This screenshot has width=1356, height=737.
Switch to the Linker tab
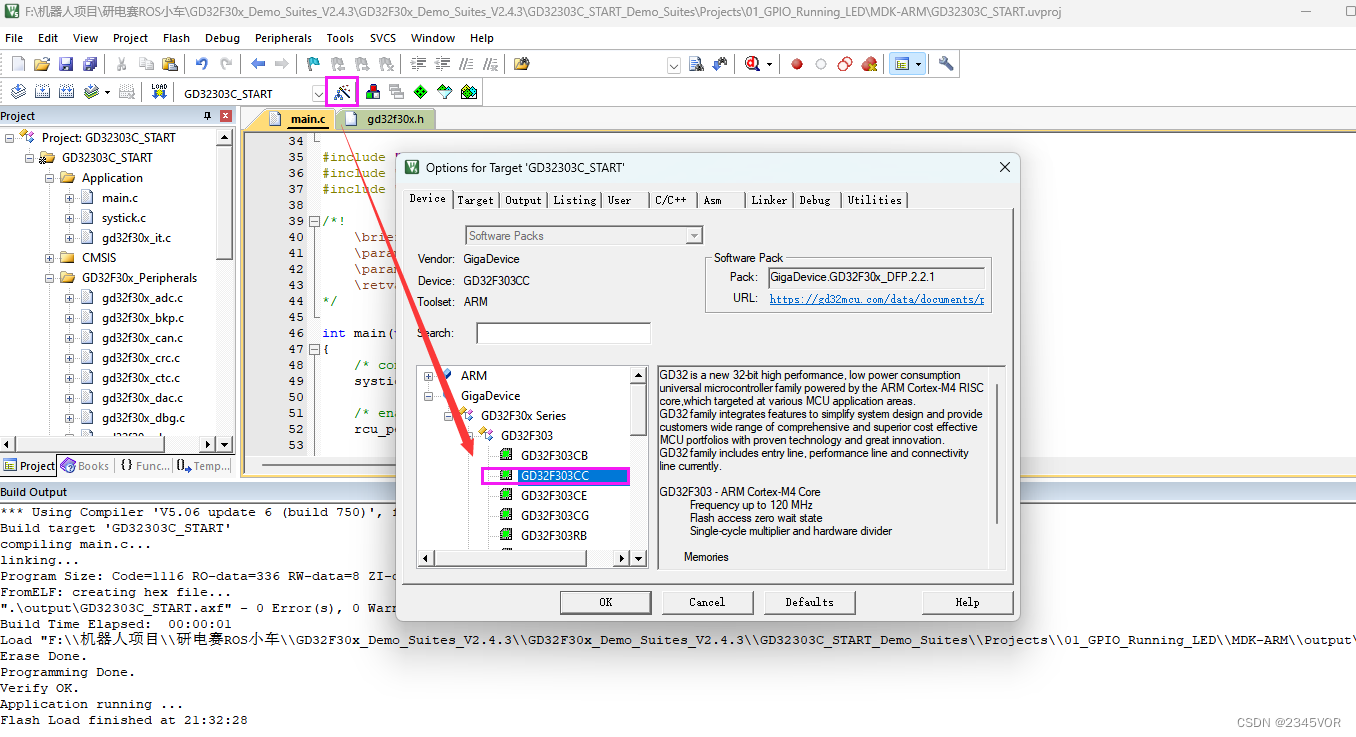coord(769,200)
